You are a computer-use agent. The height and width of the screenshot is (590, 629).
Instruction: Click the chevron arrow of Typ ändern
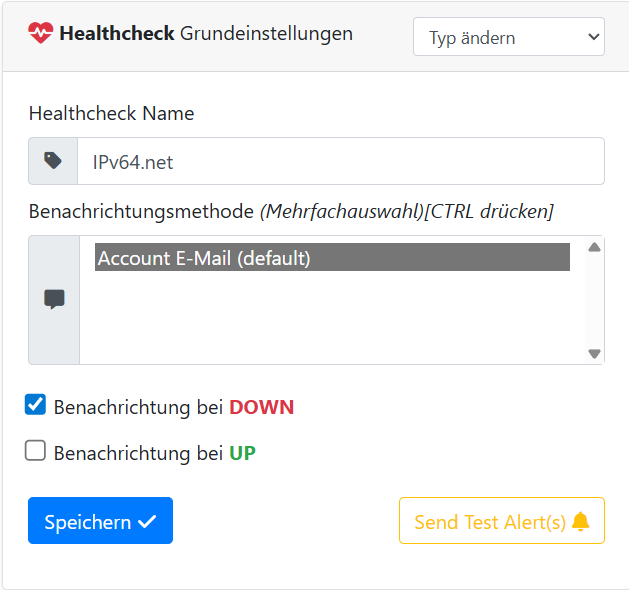click(x=592, y=38)
